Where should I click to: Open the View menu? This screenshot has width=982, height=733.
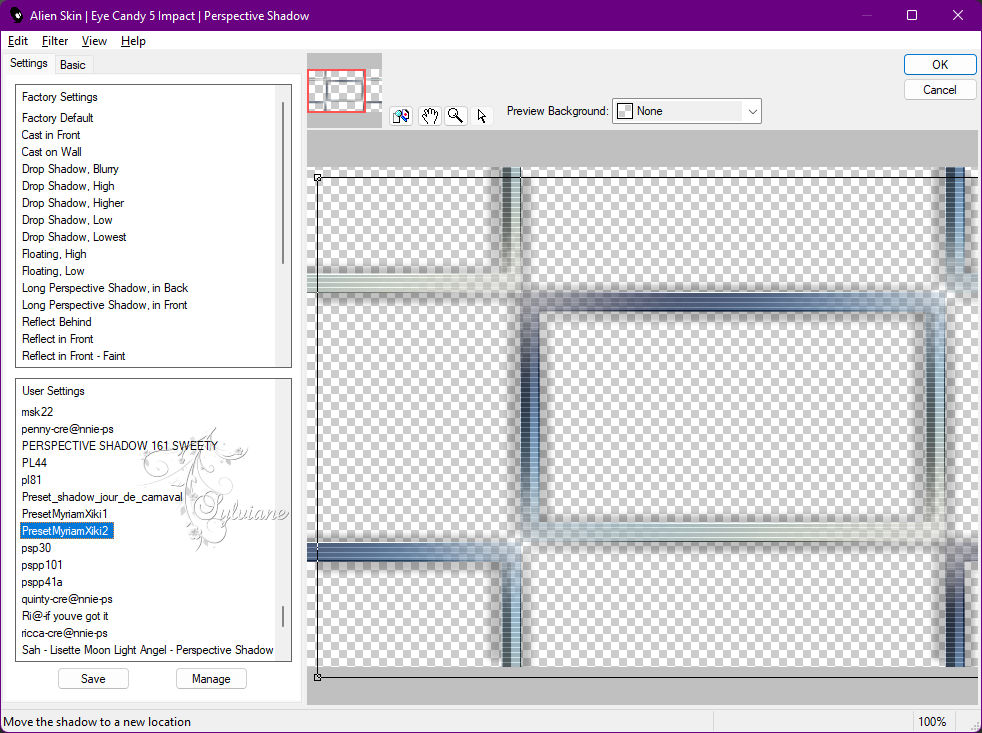coord(94,41)
